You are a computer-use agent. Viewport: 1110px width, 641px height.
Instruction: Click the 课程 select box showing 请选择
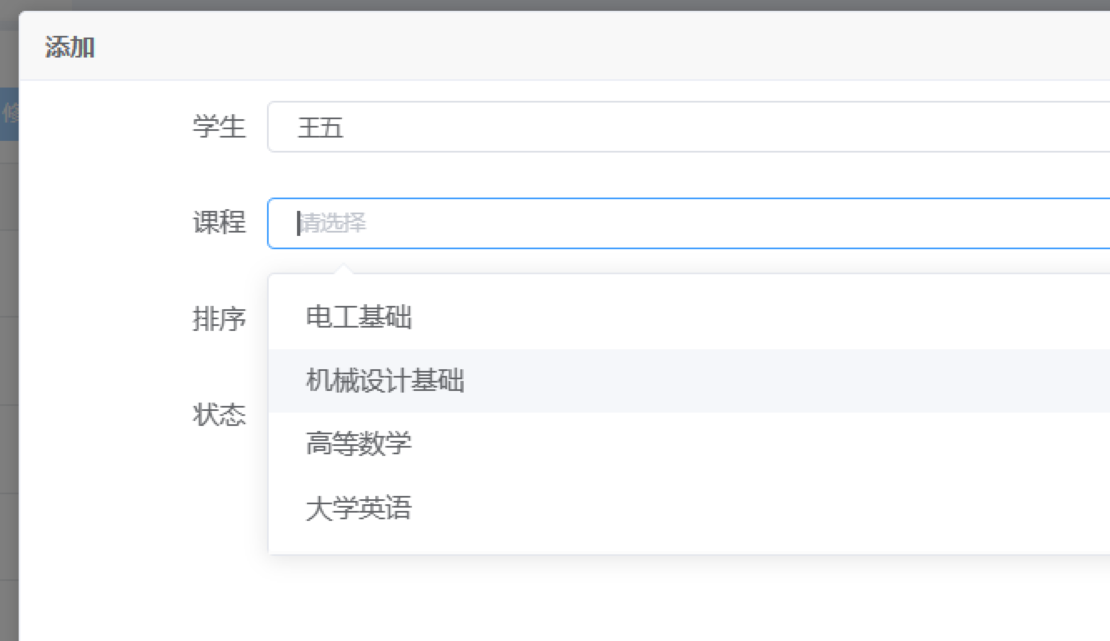pyautogui.click(x=688, y=223)
